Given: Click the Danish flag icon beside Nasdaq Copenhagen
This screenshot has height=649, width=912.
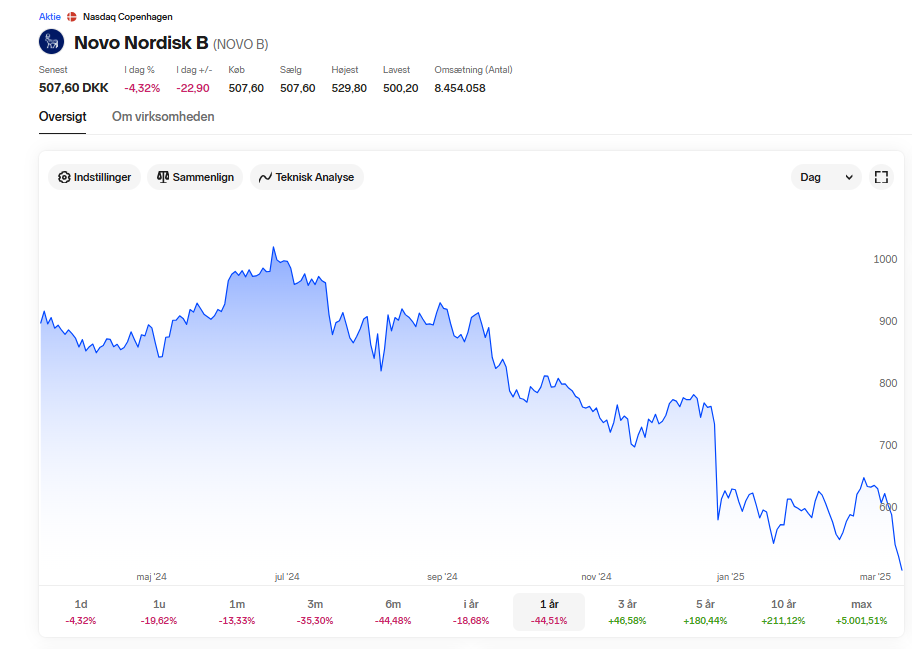Looking at the screenshot, I should click(72, 17).
